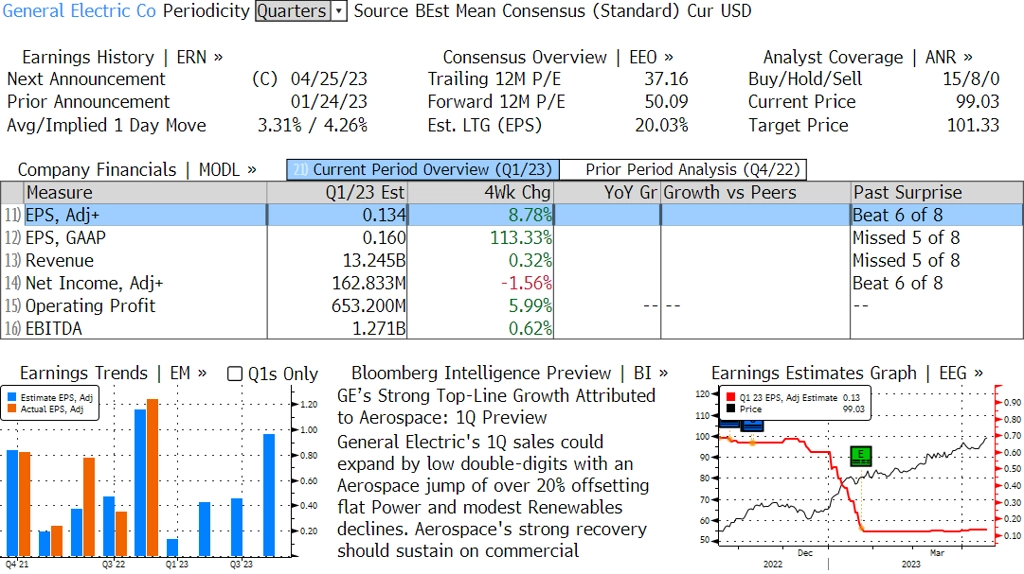The height and width of the screenshot is (574, 1024).
Task: Select the EPS, Adj+ row
Action: [512, 215]
